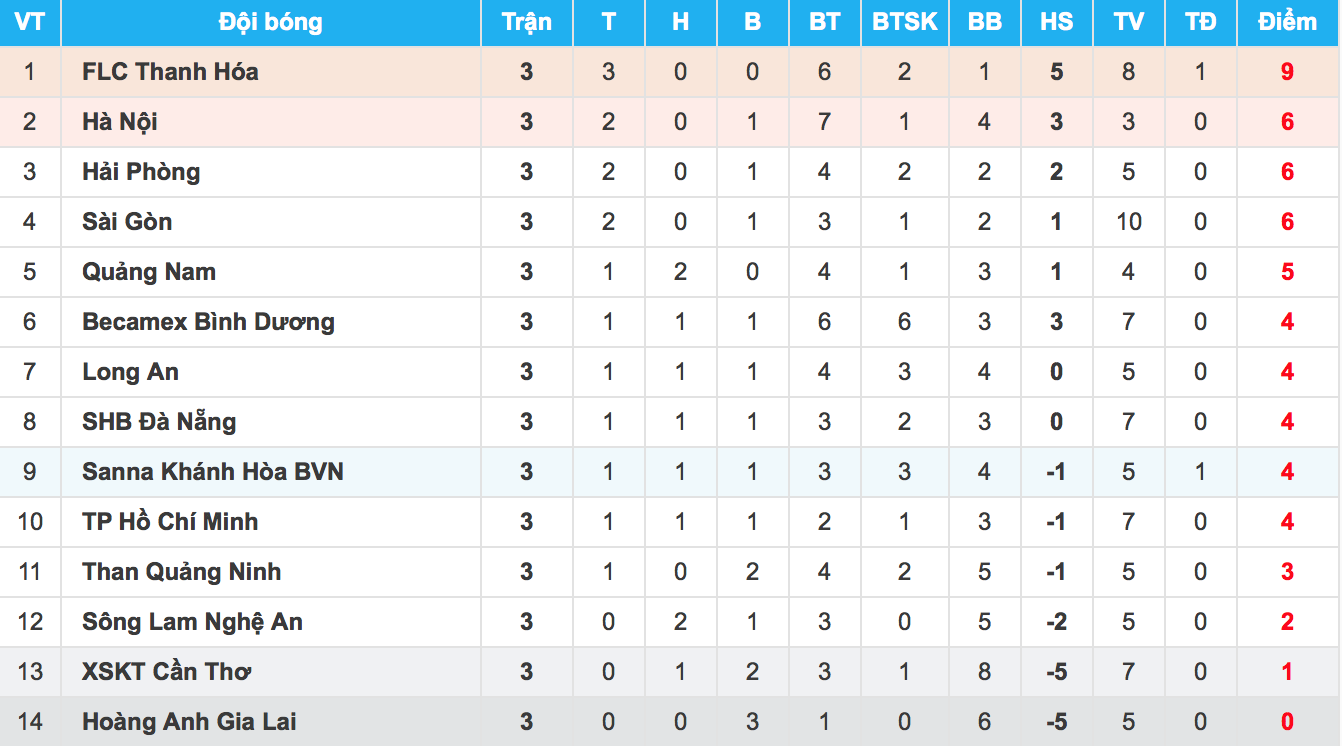Viewport: 1342px width, 746px height.
Task: Select Hải Phòng in the standings
Action: pyautogui.click(x=141, y=172)
